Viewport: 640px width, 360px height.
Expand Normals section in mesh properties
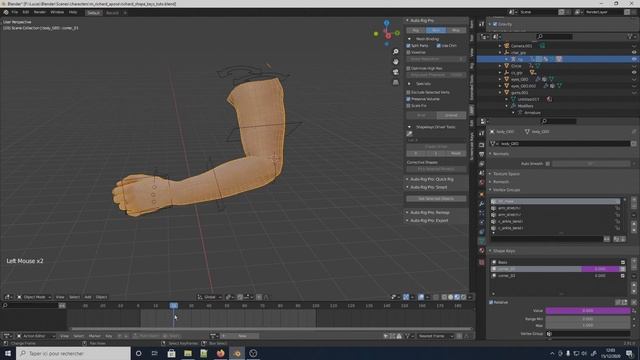(x=500, y=154)
